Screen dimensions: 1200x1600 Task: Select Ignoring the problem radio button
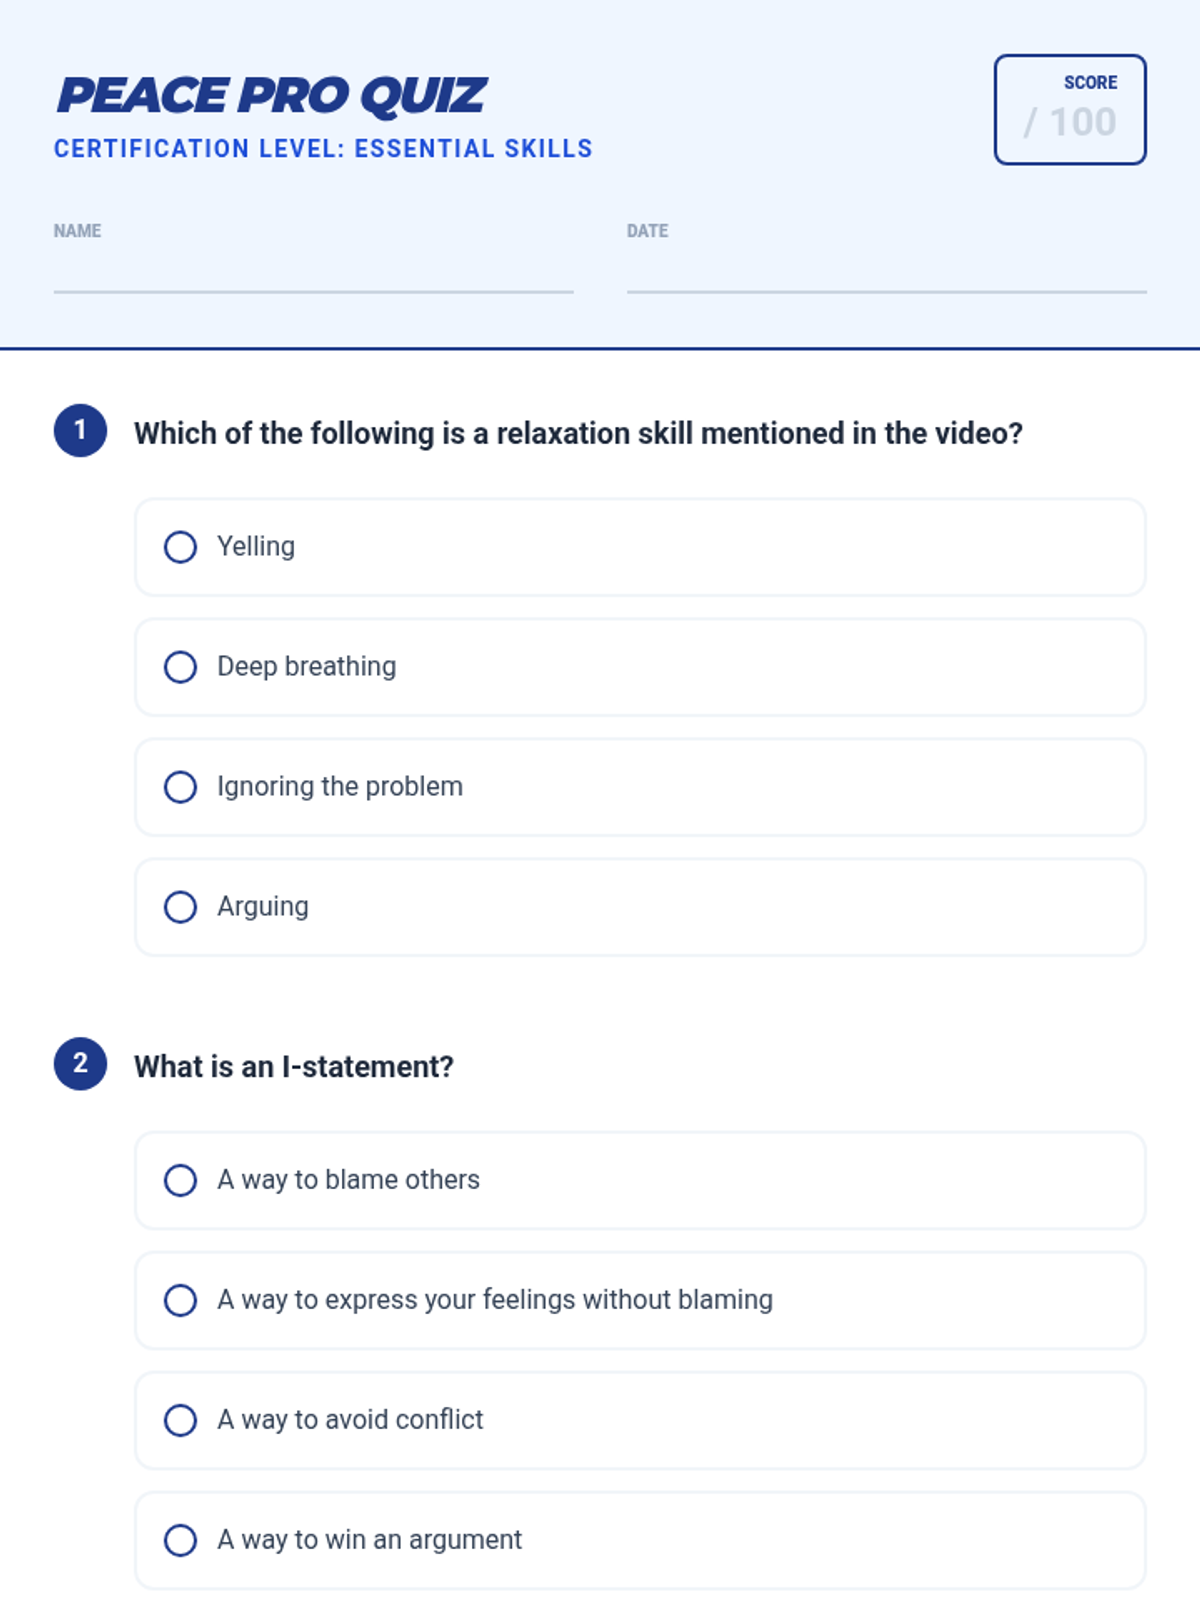pos(180,787)
